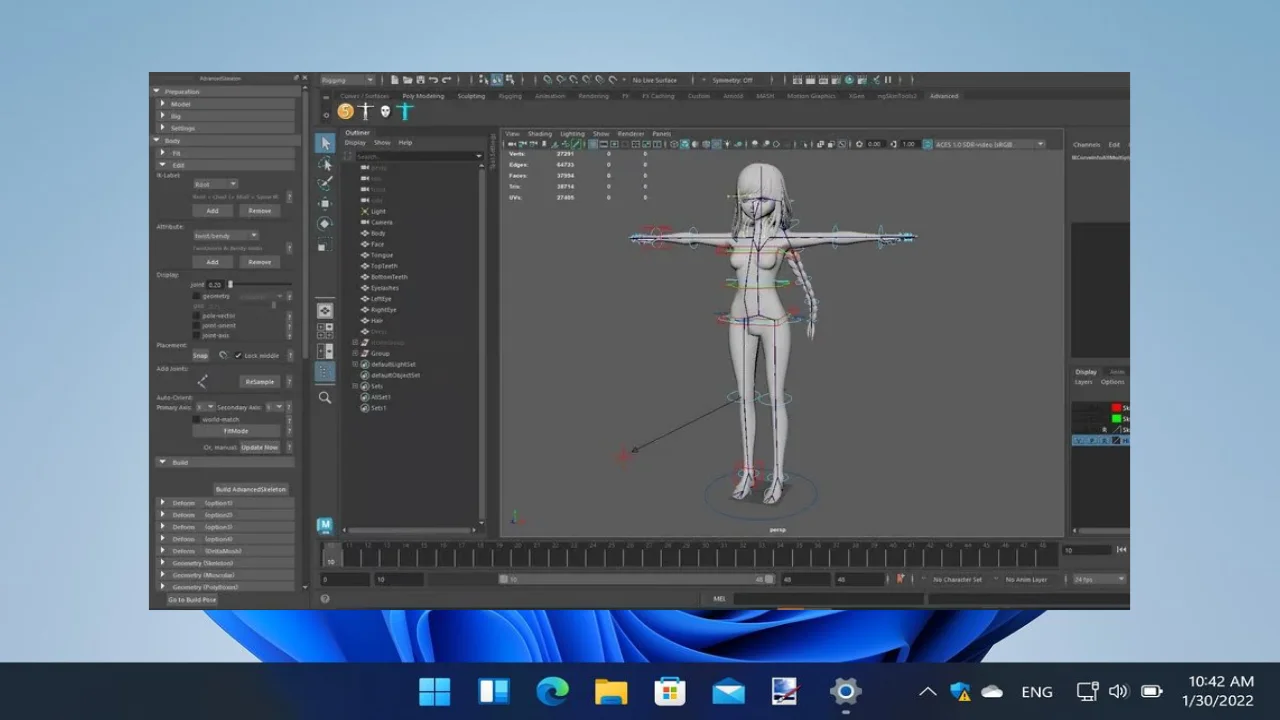Toggle the Lock middle checkbox
The image size is (1280, 720).
[238, 355]
